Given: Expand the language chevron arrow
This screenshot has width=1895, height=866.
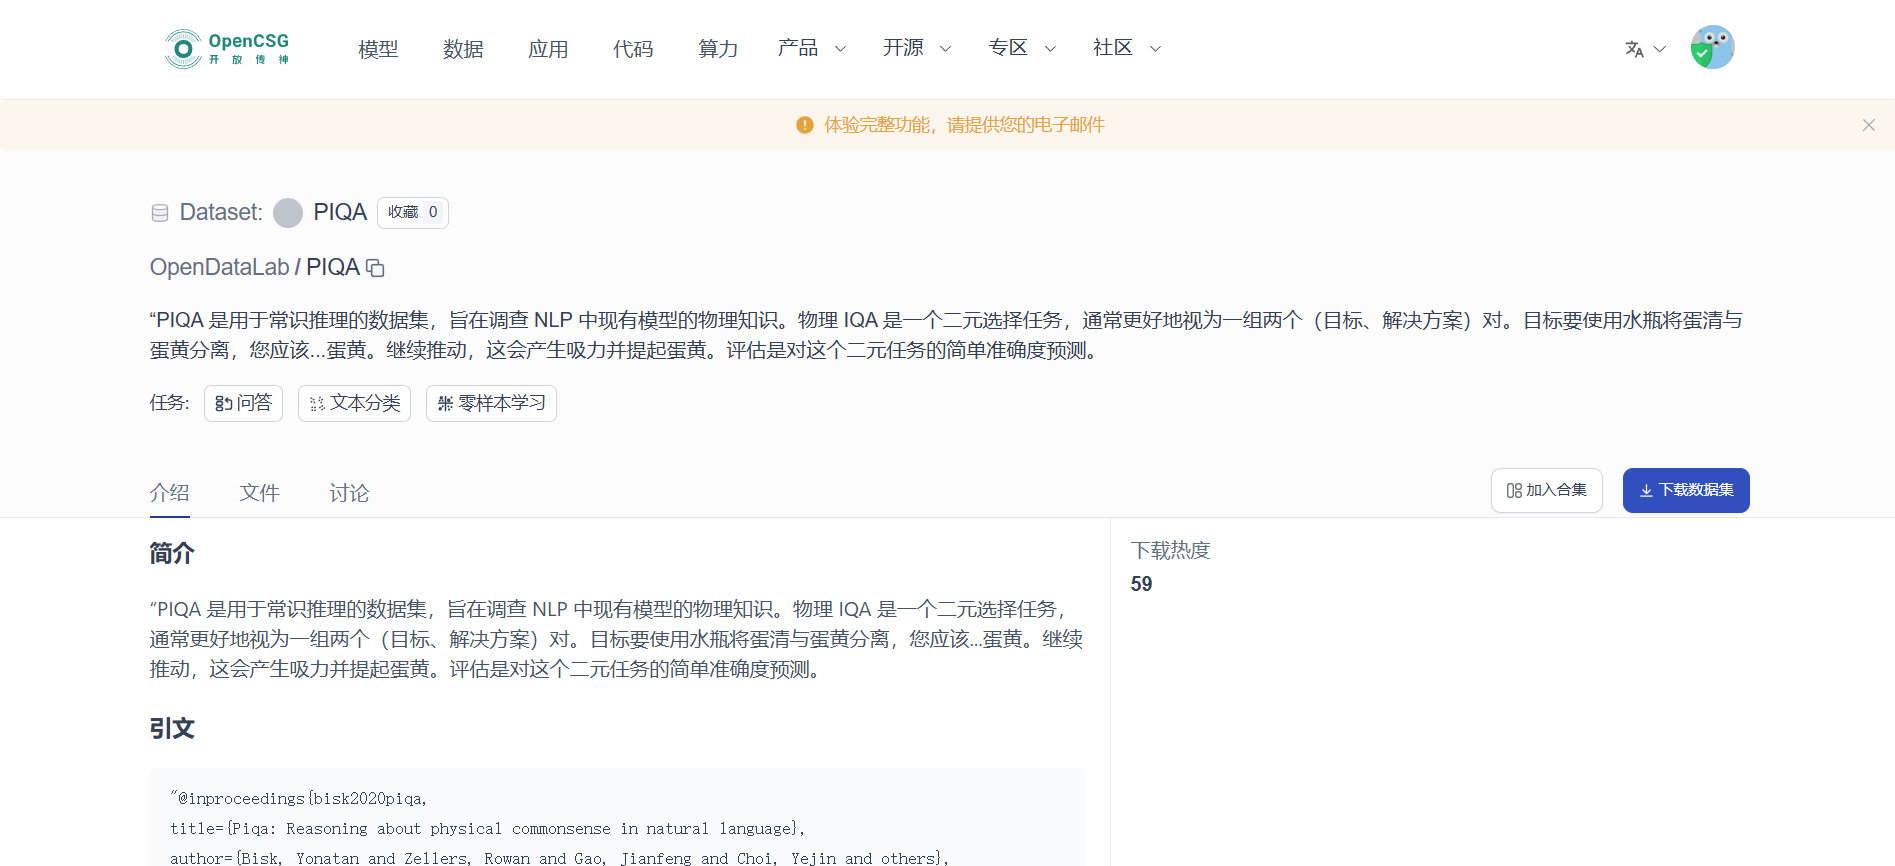Looking at the screenshot, I should 1660,49.
